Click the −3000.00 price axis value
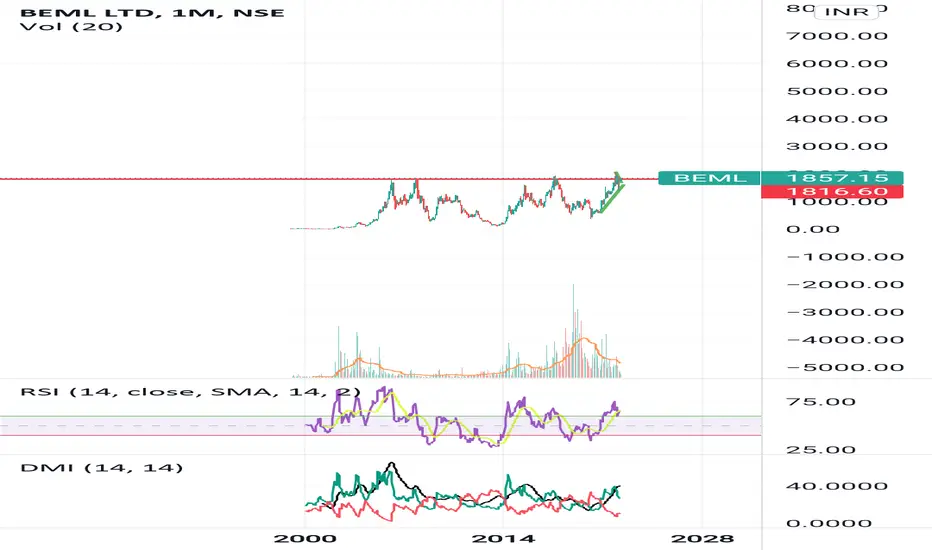 click(845, 312)
